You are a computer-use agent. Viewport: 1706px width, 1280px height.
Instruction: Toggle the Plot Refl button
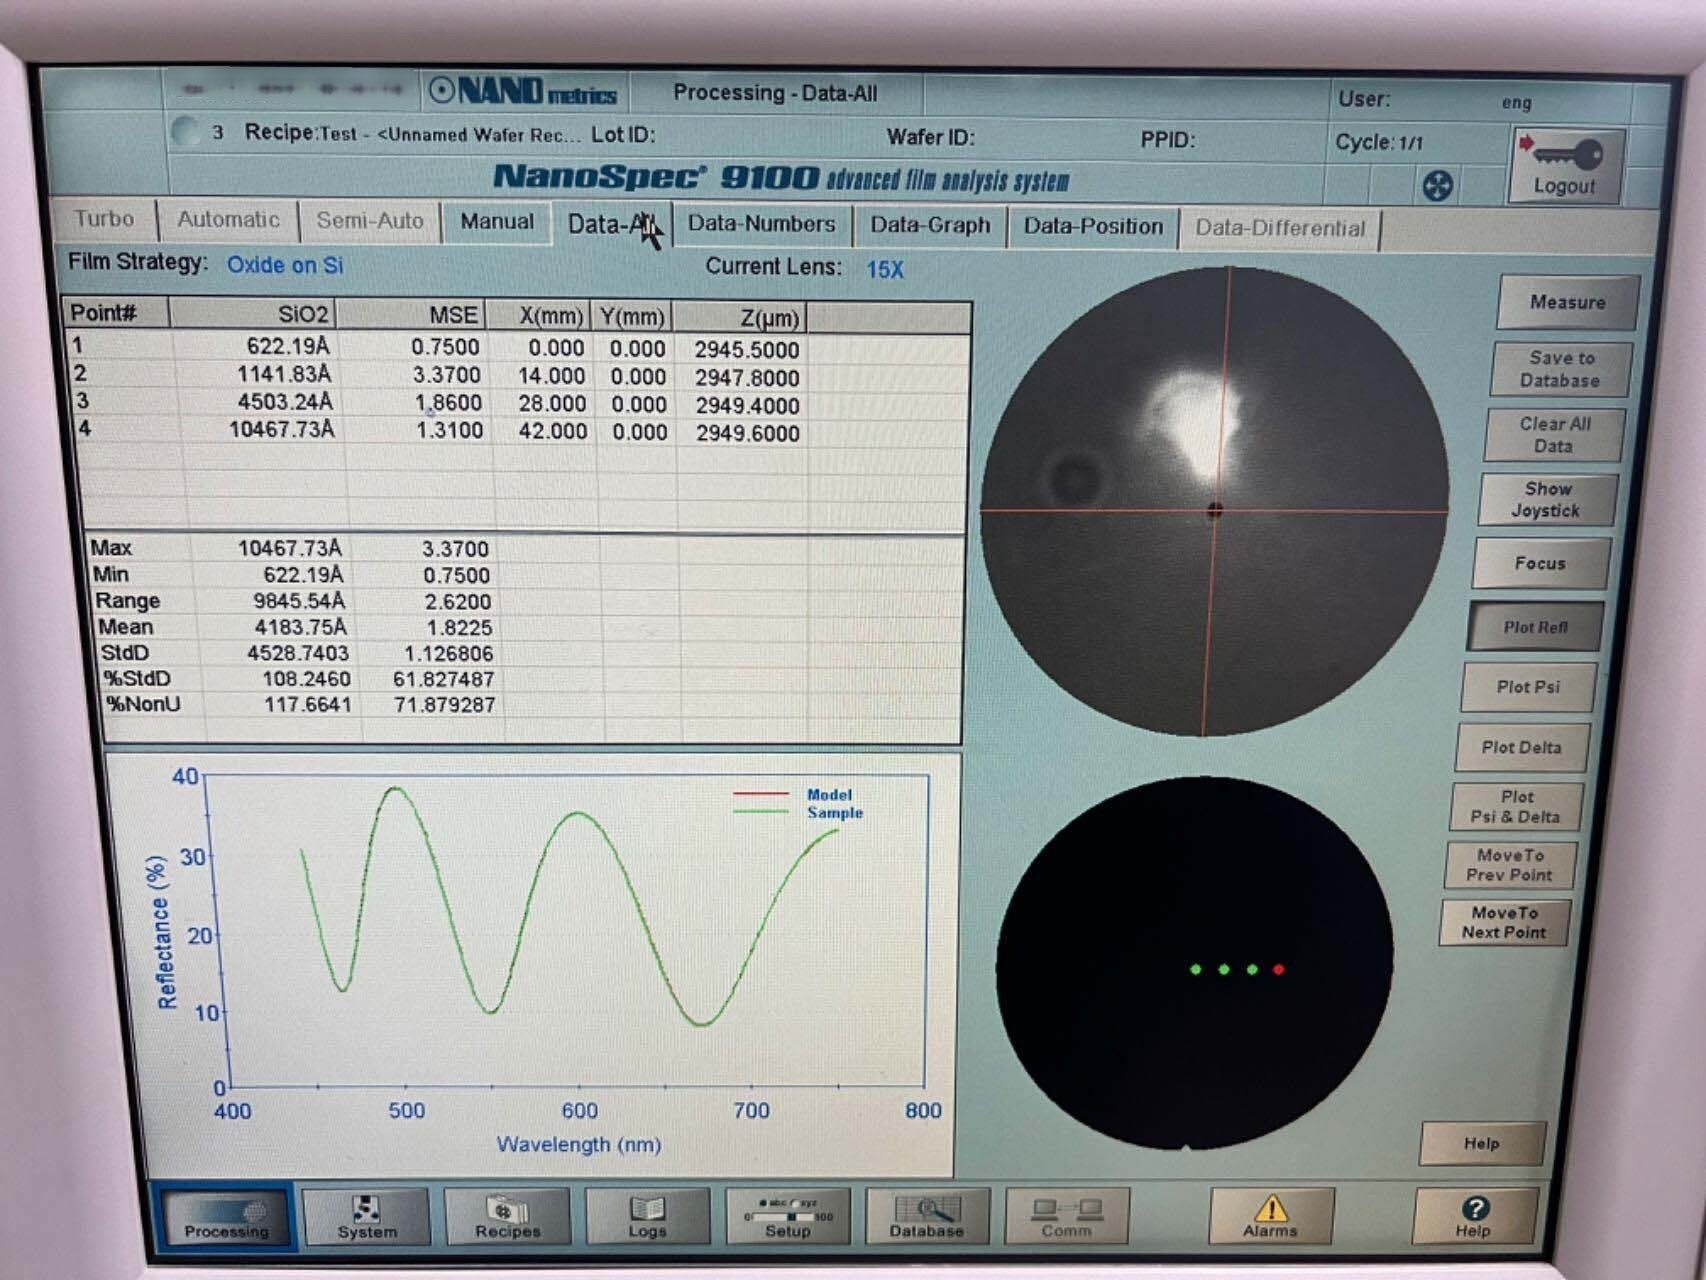click(x=1535, y=627)
